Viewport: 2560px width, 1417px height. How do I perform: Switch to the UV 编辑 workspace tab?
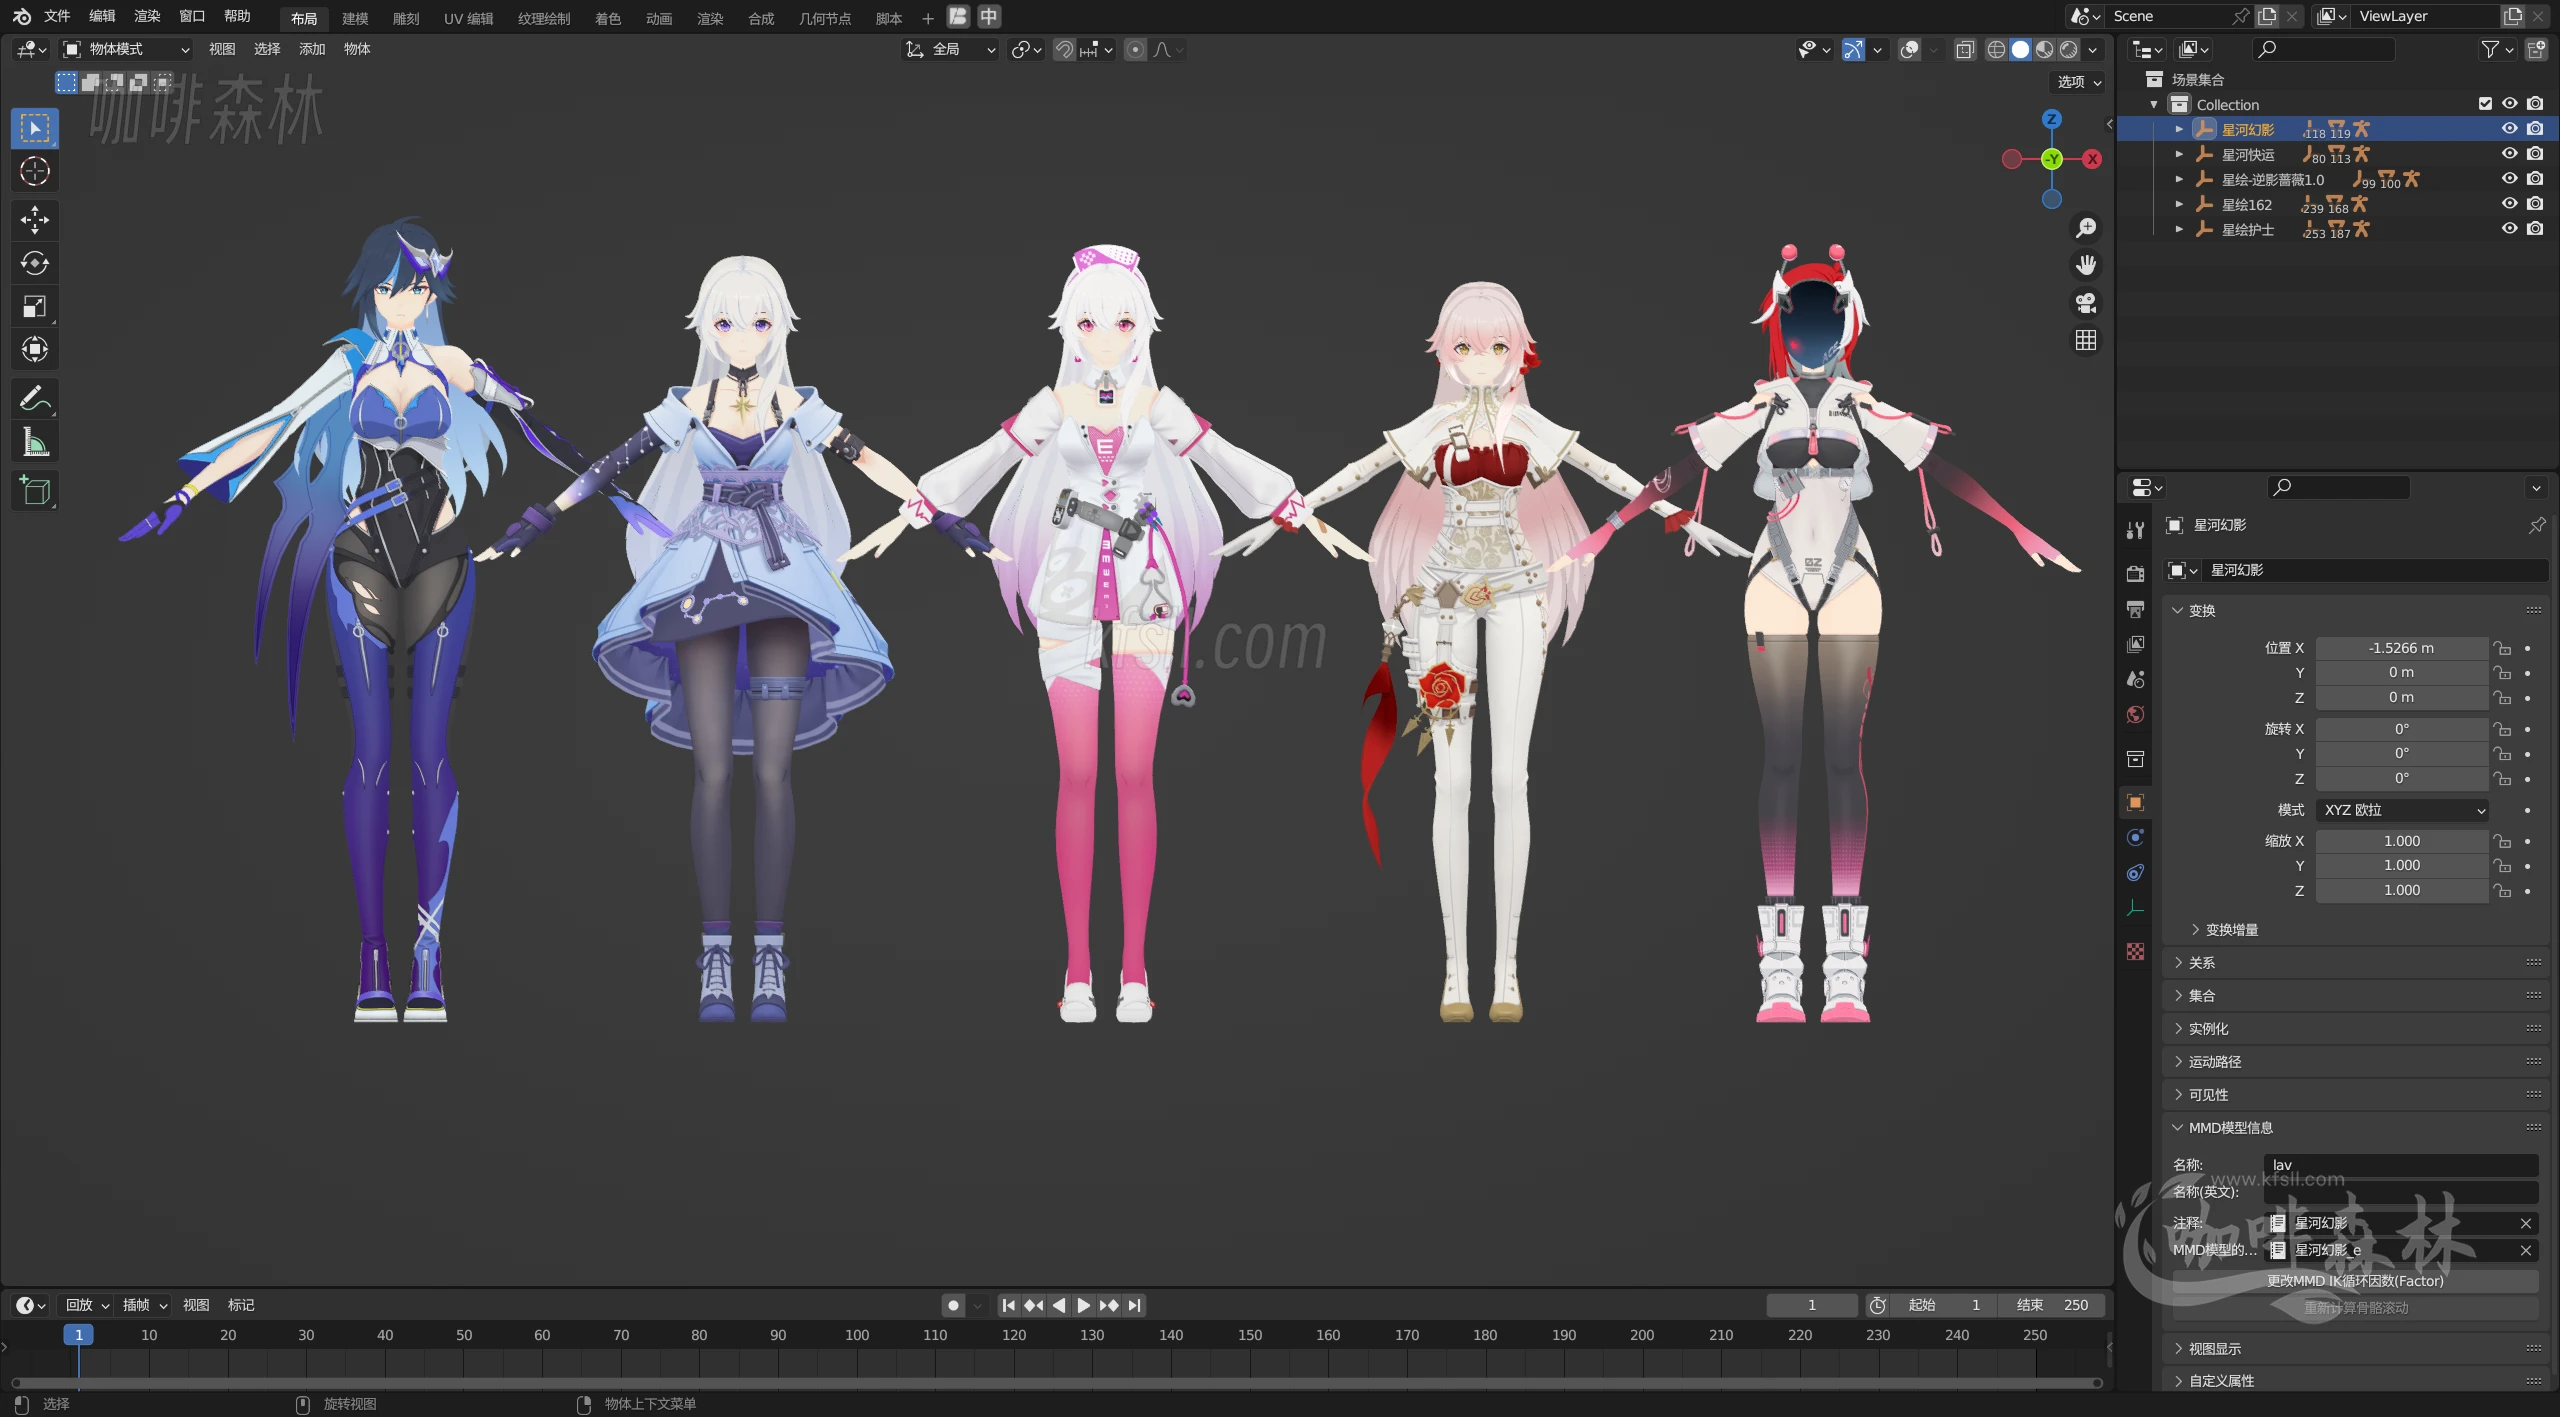point(468,19)
